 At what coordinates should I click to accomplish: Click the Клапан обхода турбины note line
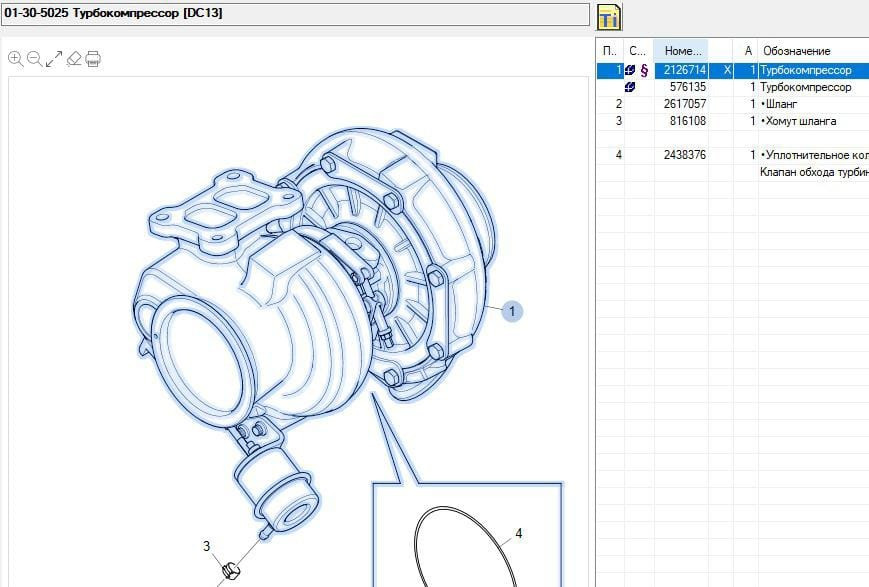pos(812,172)
